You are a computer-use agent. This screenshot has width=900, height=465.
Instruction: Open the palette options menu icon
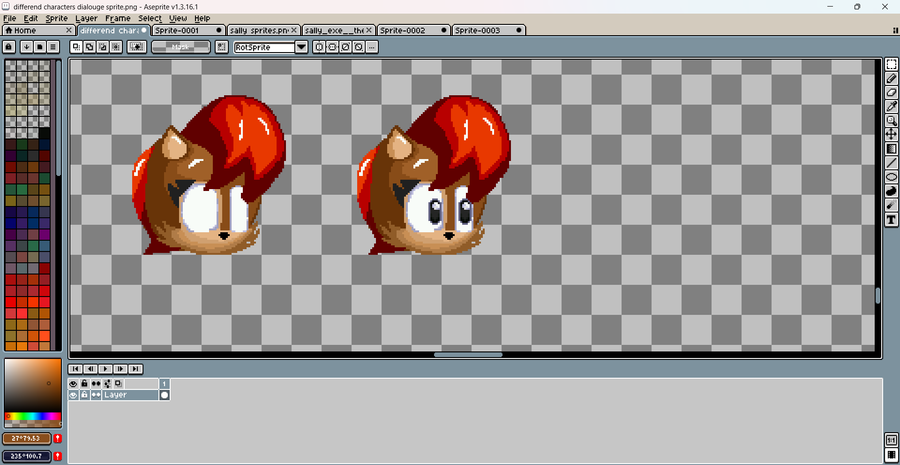tap(53, 47)
